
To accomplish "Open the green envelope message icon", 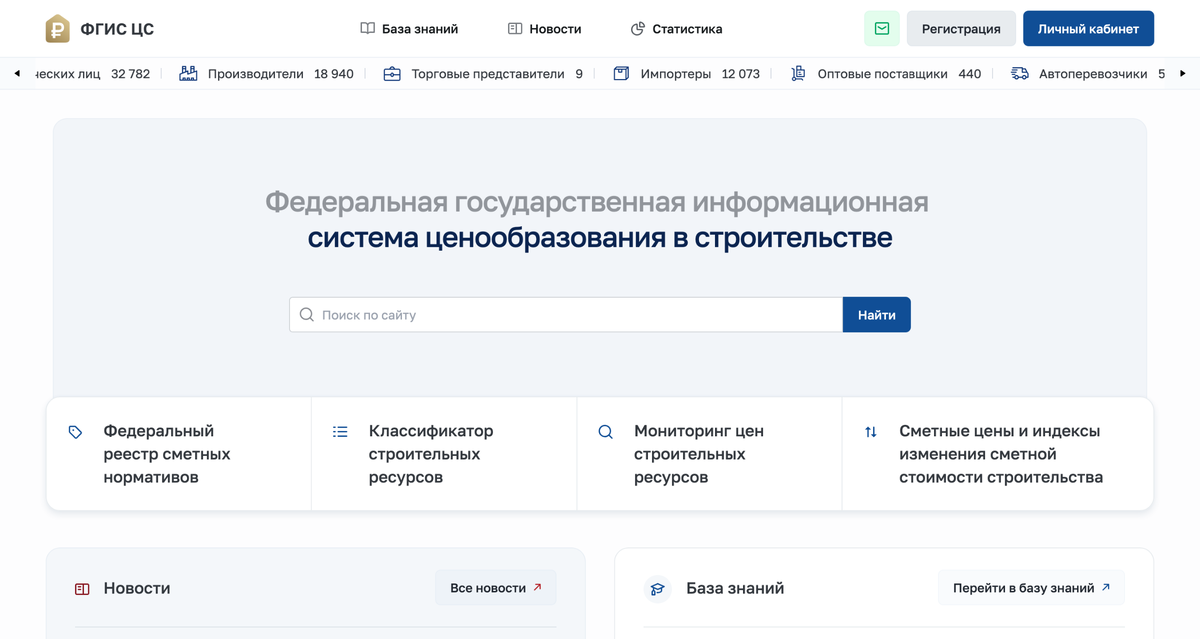I will (881, 28).
